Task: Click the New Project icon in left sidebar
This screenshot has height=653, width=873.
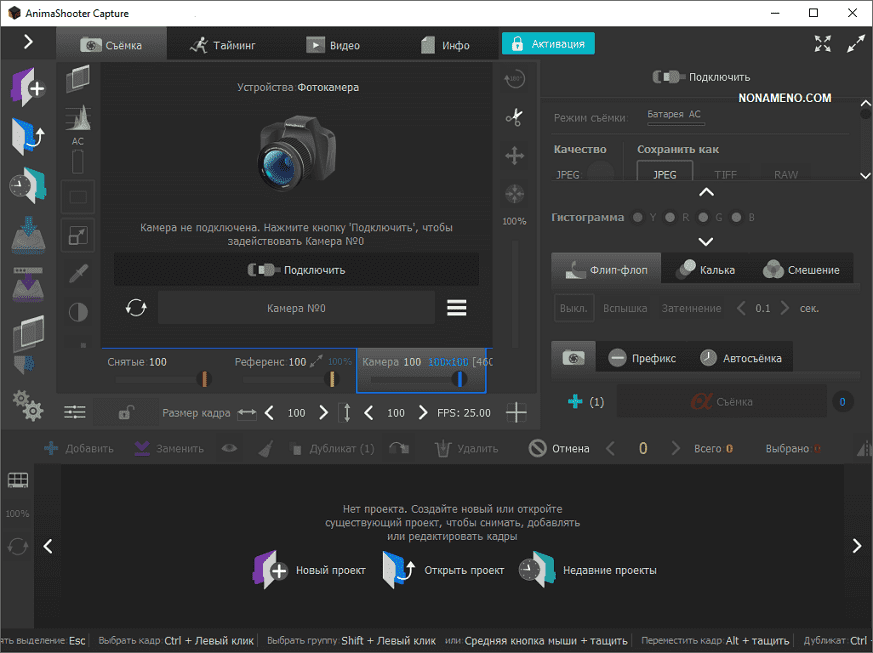Action: pyautogui.click(x=28, y=87)
